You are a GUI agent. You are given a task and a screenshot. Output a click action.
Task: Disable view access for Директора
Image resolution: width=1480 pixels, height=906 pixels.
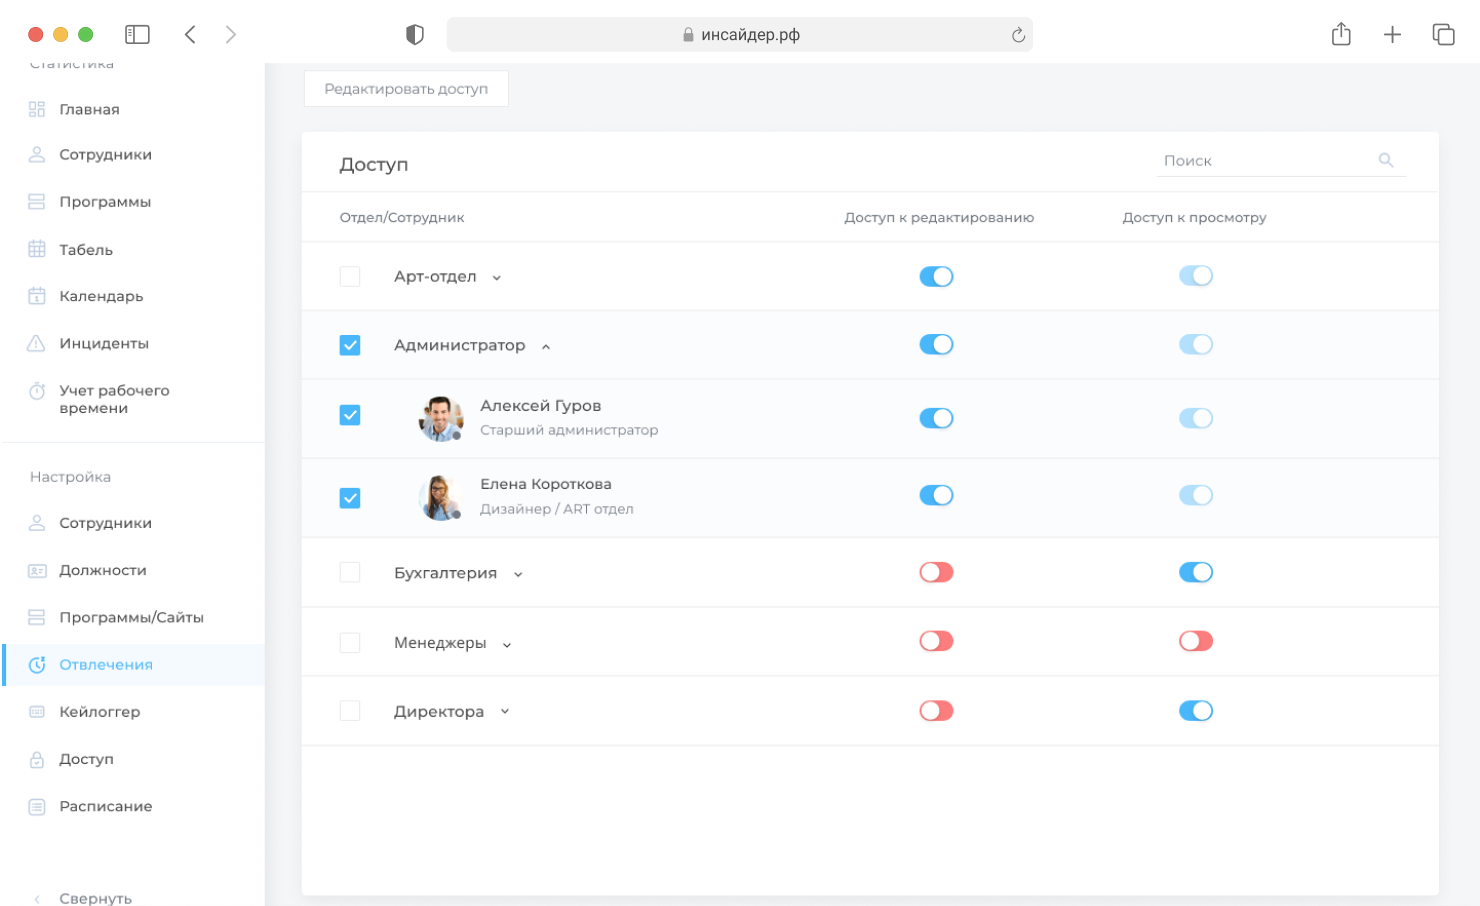[x=1195, y=711]
